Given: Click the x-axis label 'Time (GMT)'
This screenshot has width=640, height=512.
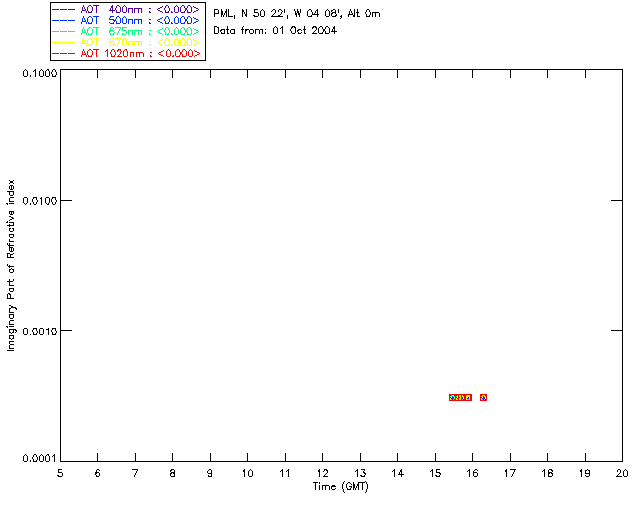Looking at the screenshot, I should [340, 487].
